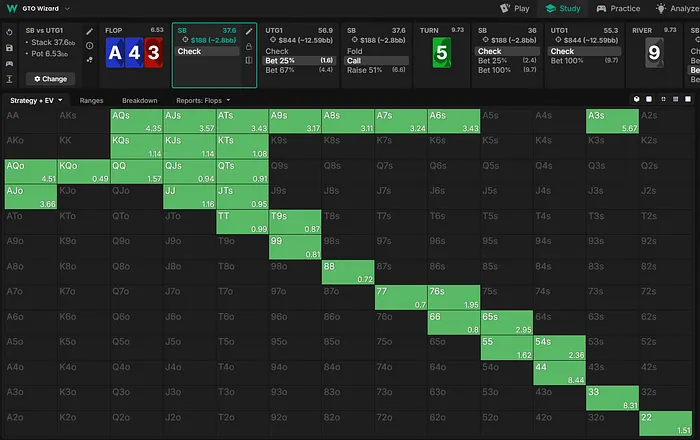Select Bet 25% (1.6) in UTG1 panel
The height and width of the screenshot is (440, 700).
point(299,60)
